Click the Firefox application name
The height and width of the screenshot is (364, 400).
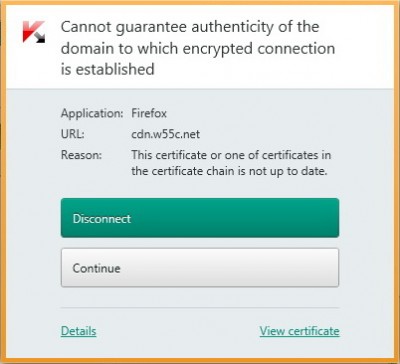[149, 114]
